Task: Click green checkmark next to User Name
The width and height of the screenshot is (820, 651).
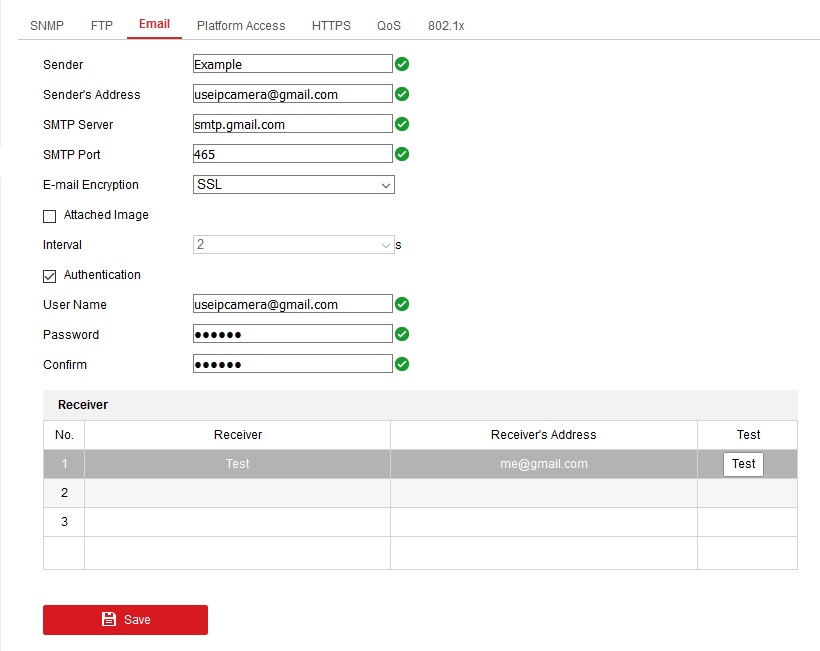Action: point(402,304)
